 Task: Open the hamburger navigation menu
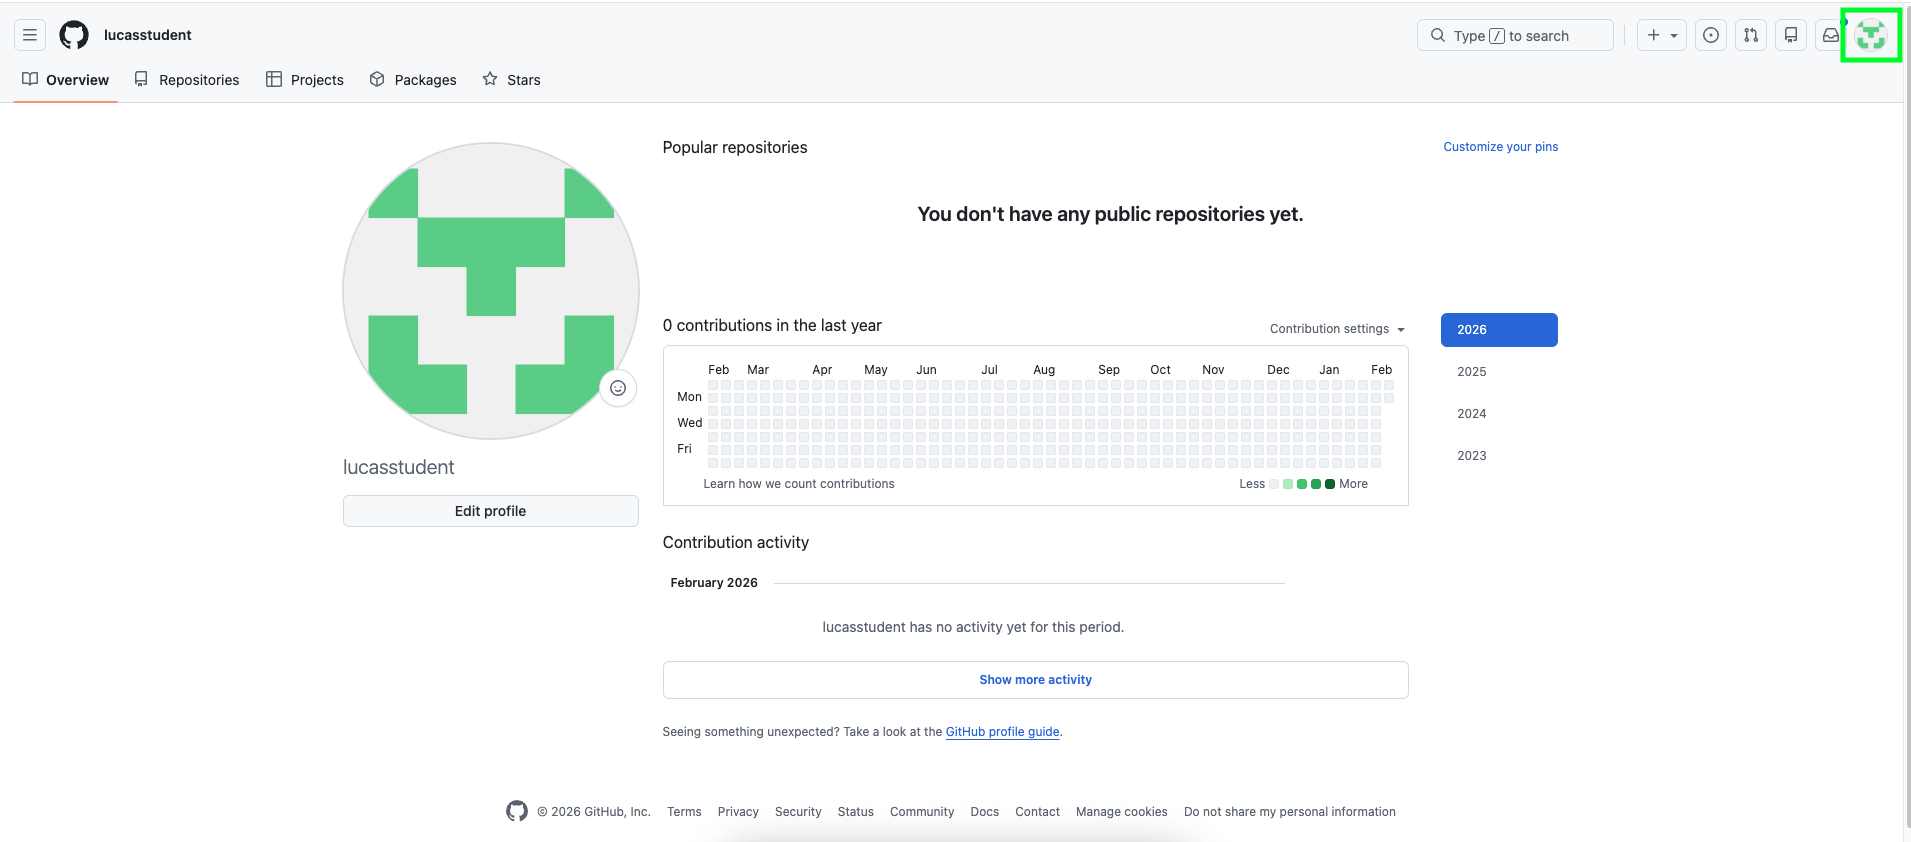pyautogui.click(x=30, y=35)
